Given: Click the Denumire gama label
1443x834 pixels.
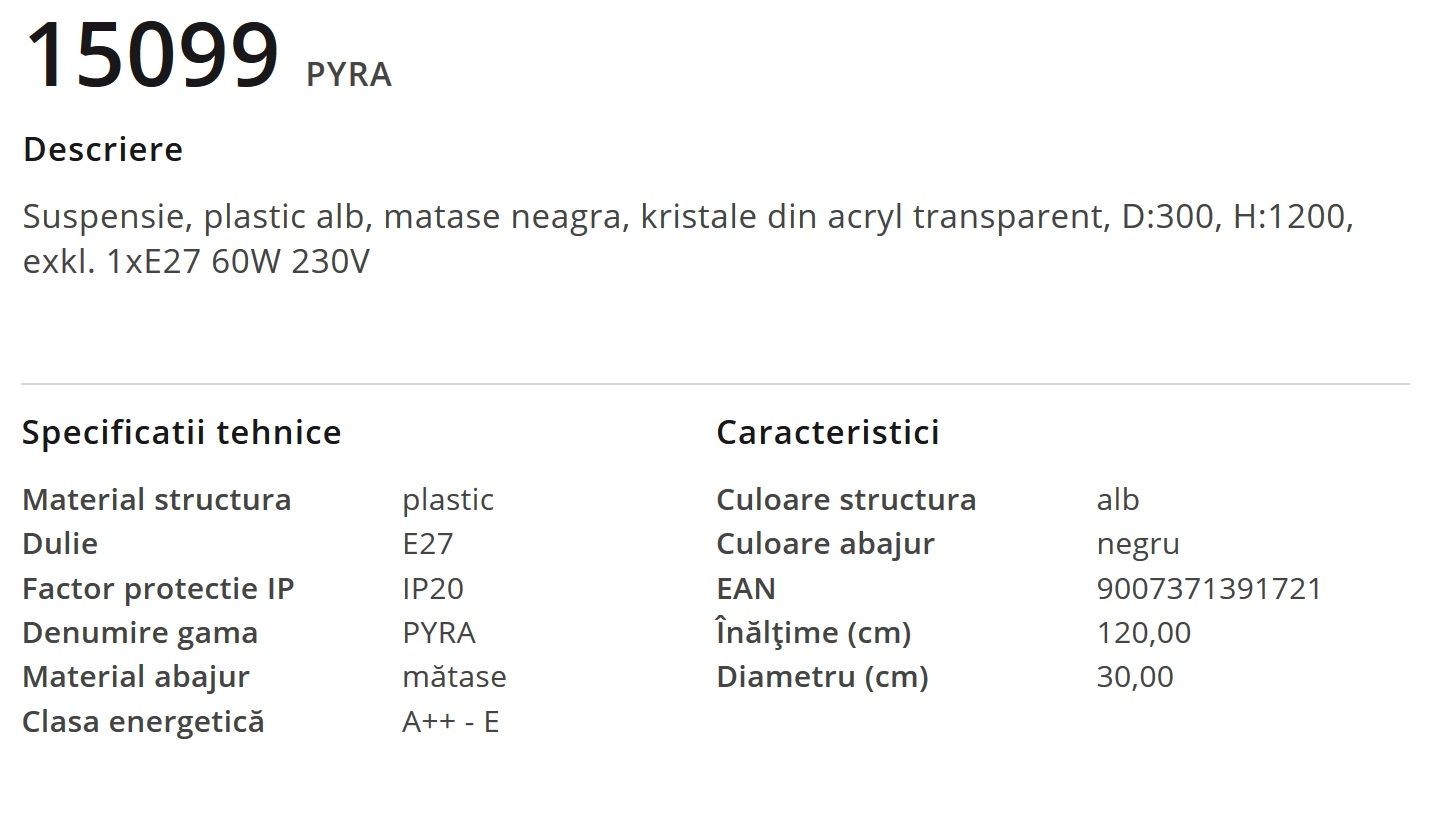Looking at the screenshot, I should [140, 633].
